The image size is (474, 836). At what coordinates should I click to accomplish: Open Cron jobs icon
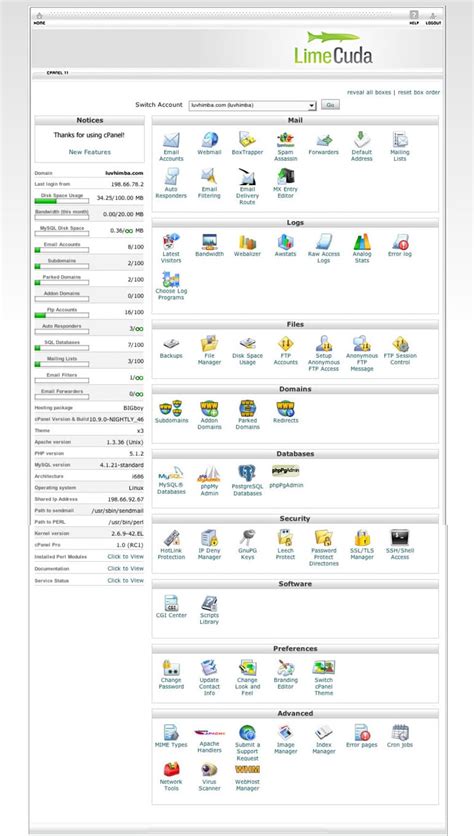[399, 736]
